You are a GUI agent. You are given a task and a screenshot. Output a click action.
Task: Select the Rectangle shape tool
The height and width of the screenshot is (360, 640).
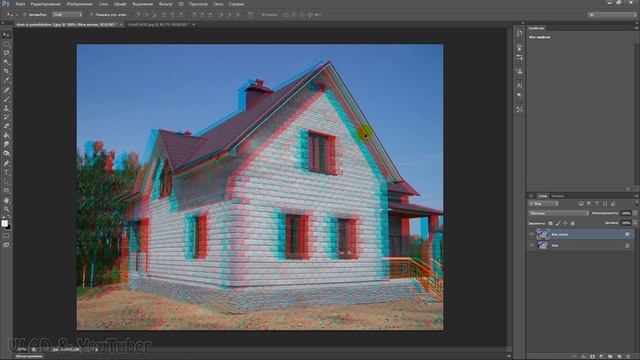[6, 191]
